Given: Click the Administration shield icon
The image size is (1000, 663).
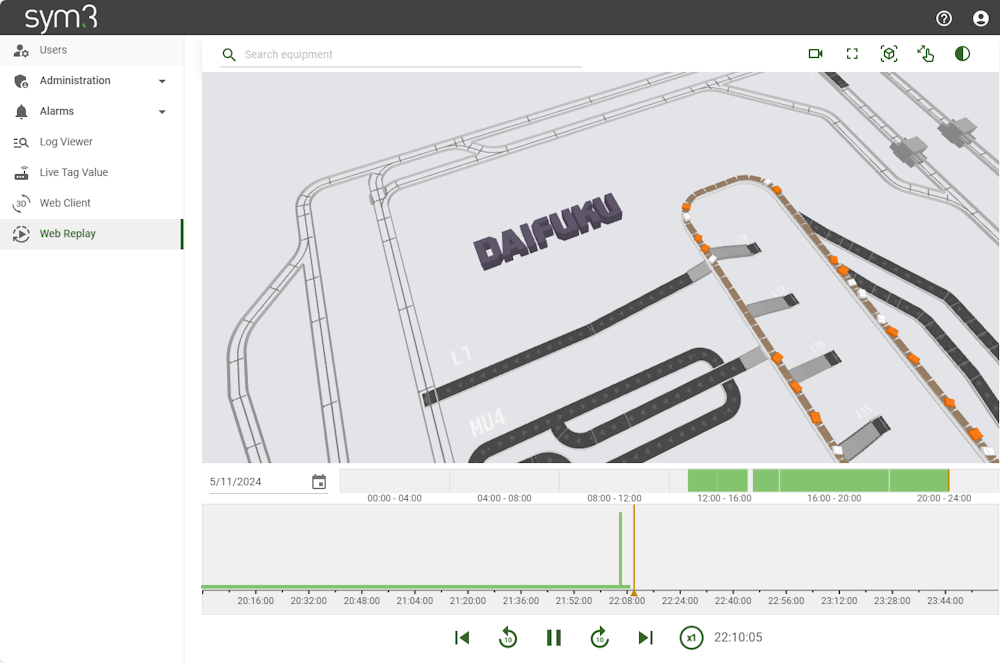Looking at the screenshot, I should pos(21,81).
